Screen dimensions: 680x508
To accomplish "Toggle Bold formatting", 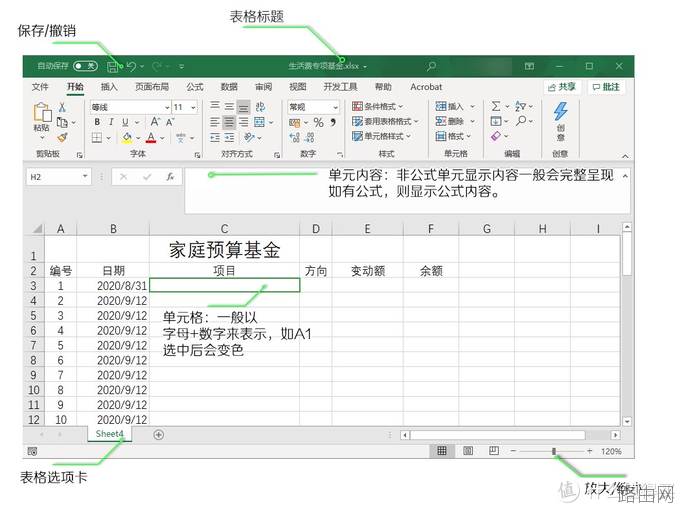I will [x=97, y=122].
